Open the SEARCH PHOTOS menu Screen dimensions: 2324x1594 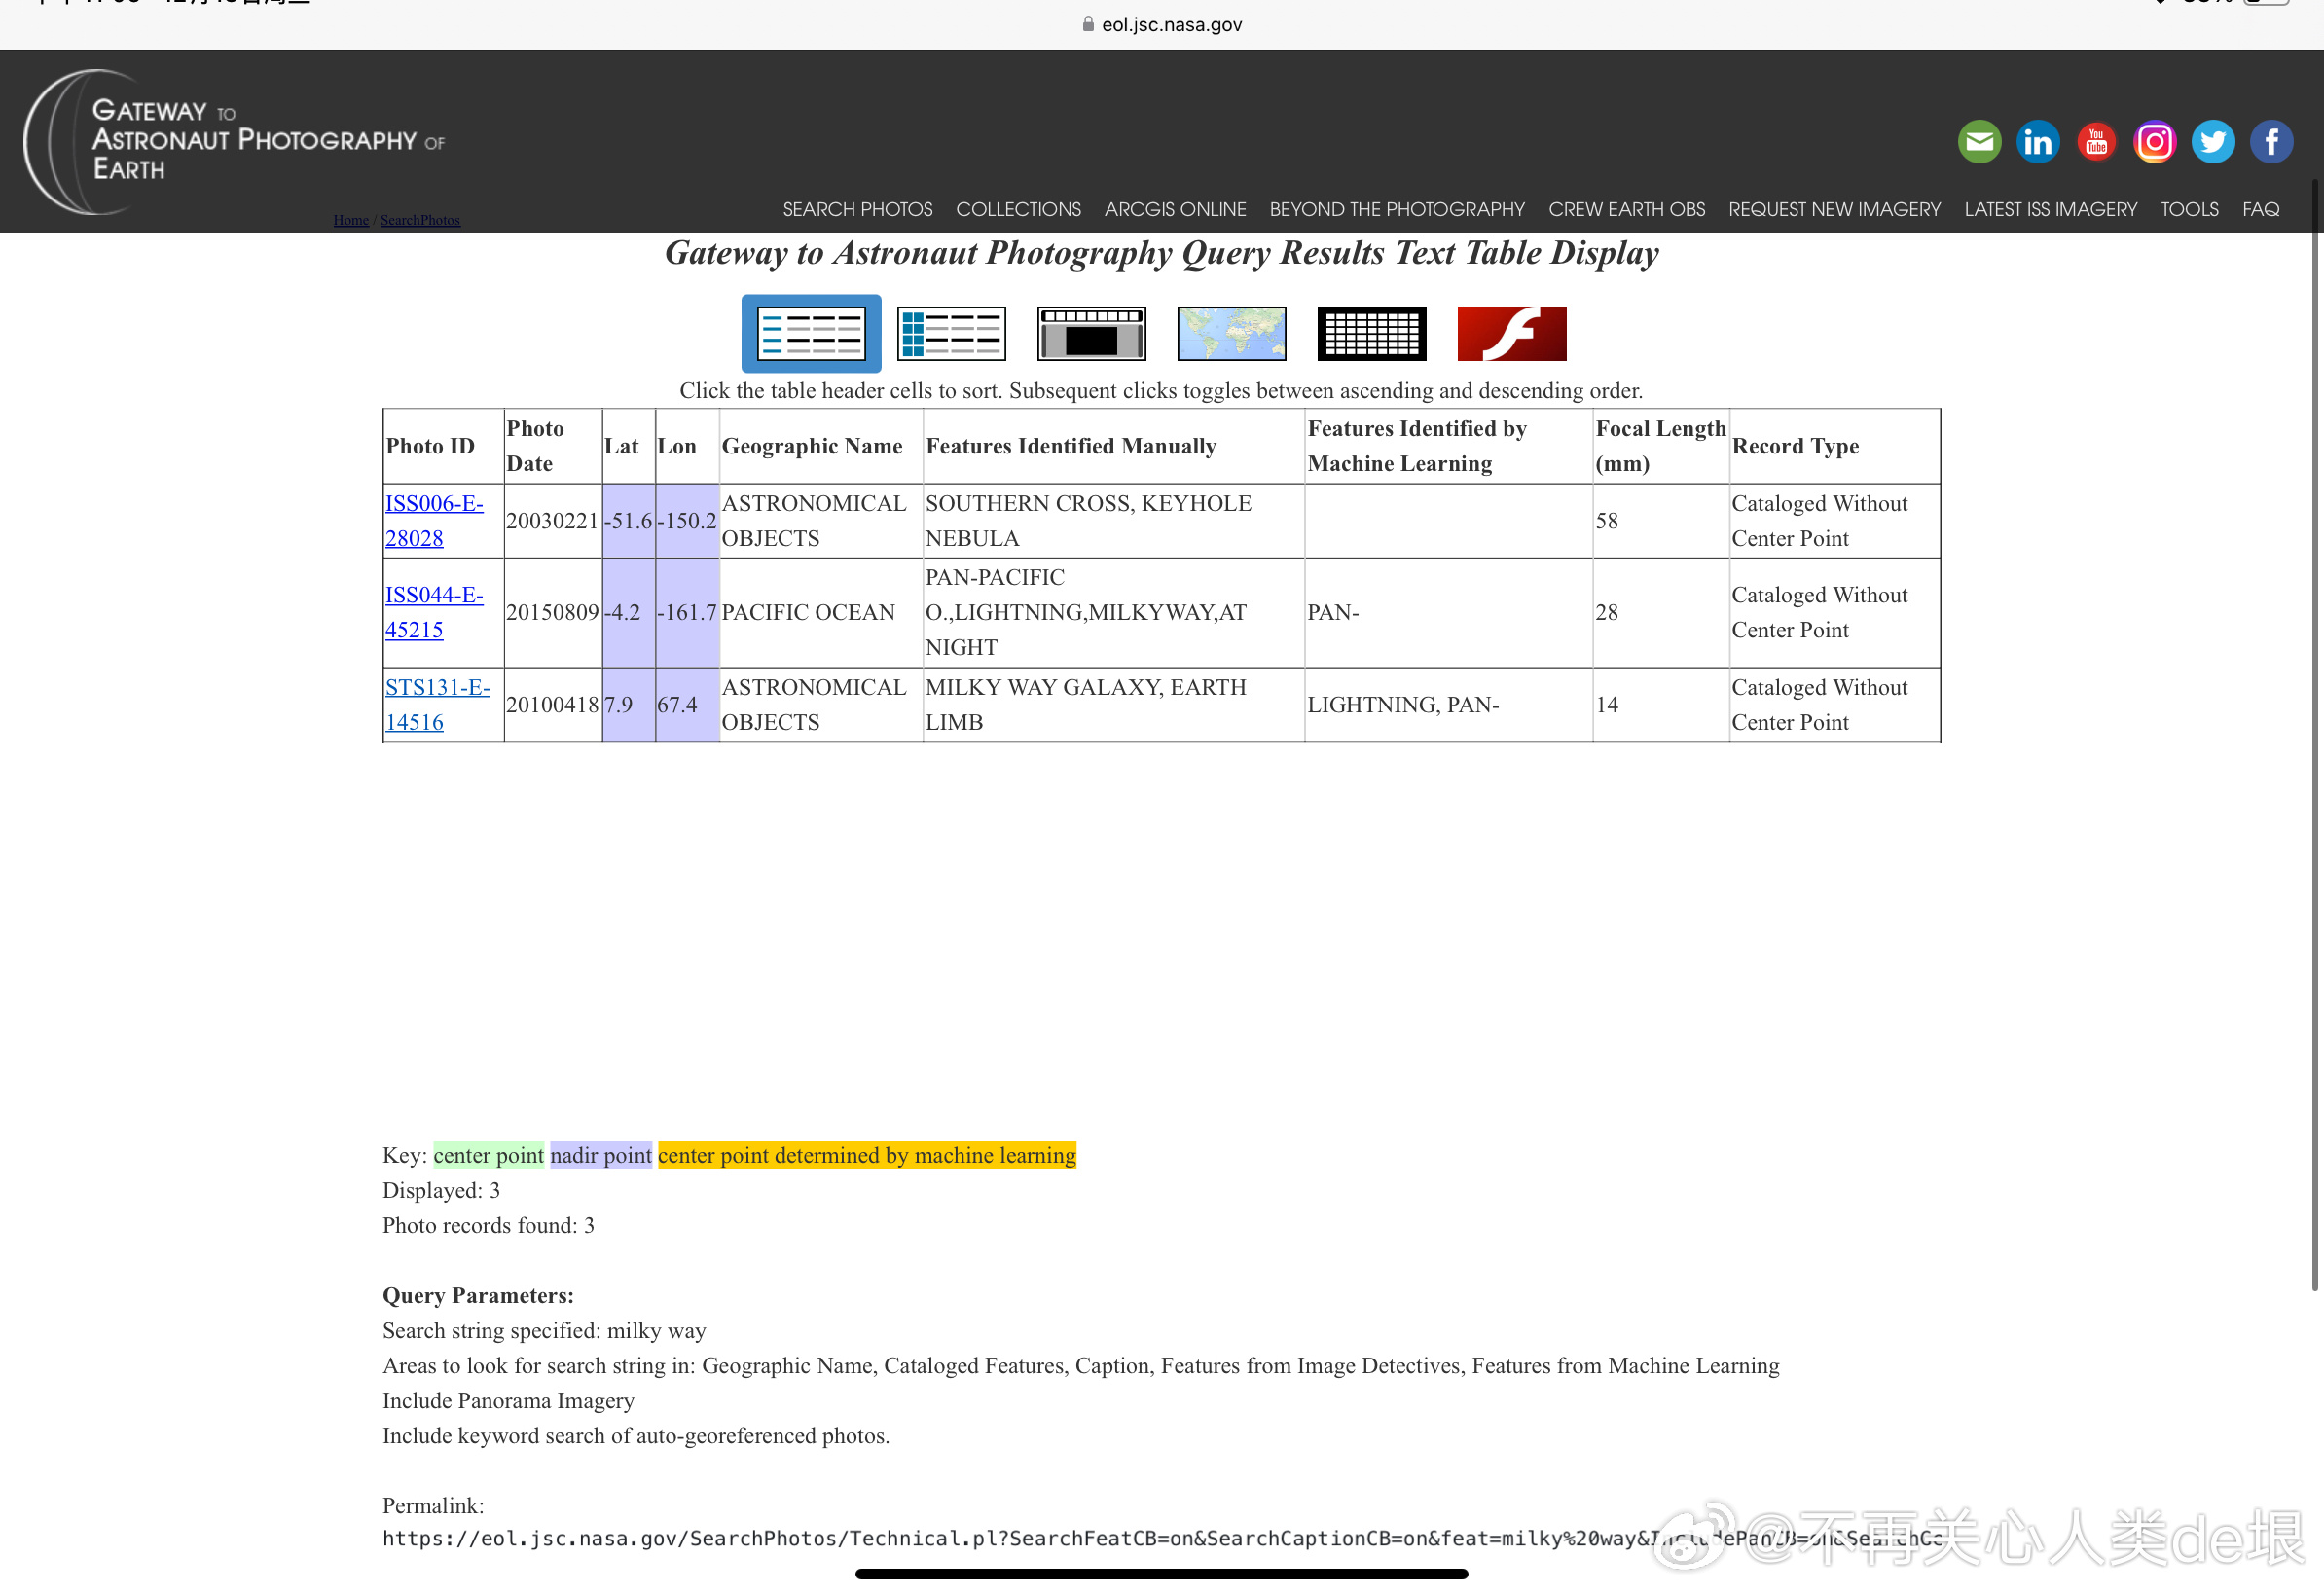coord(857,210)
